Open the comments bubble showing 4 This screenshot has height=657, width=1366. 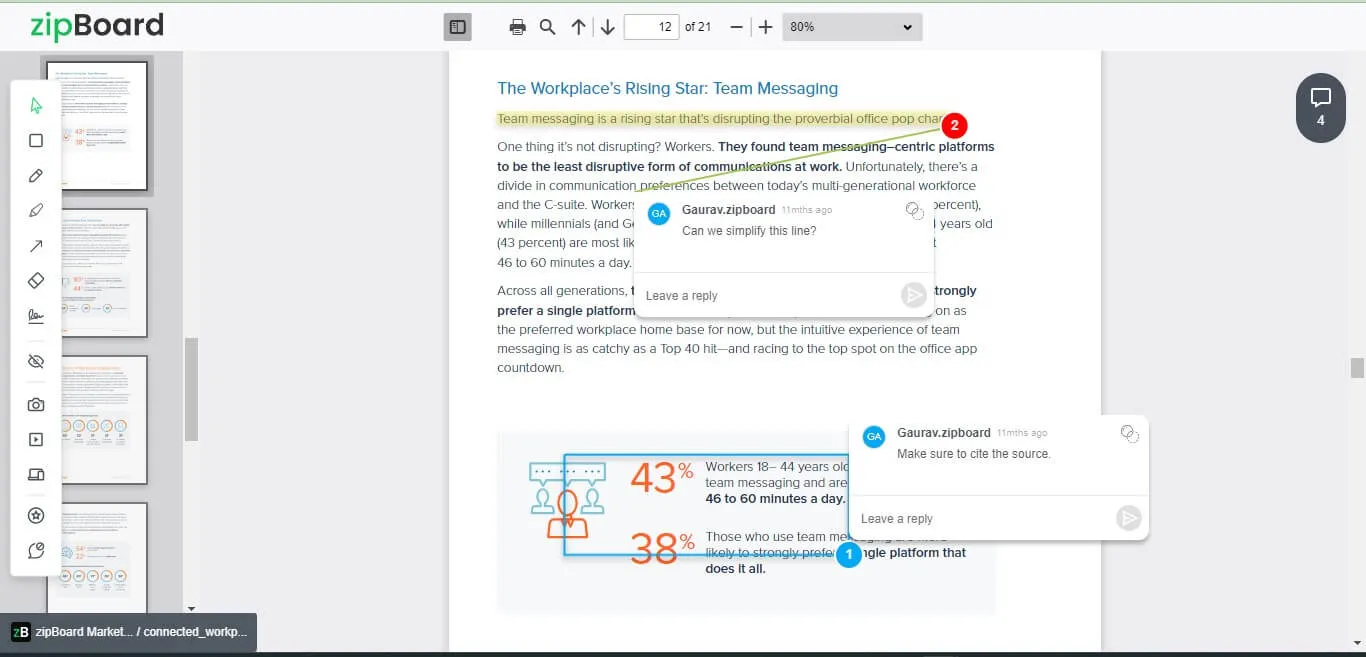coord(1320,107)
